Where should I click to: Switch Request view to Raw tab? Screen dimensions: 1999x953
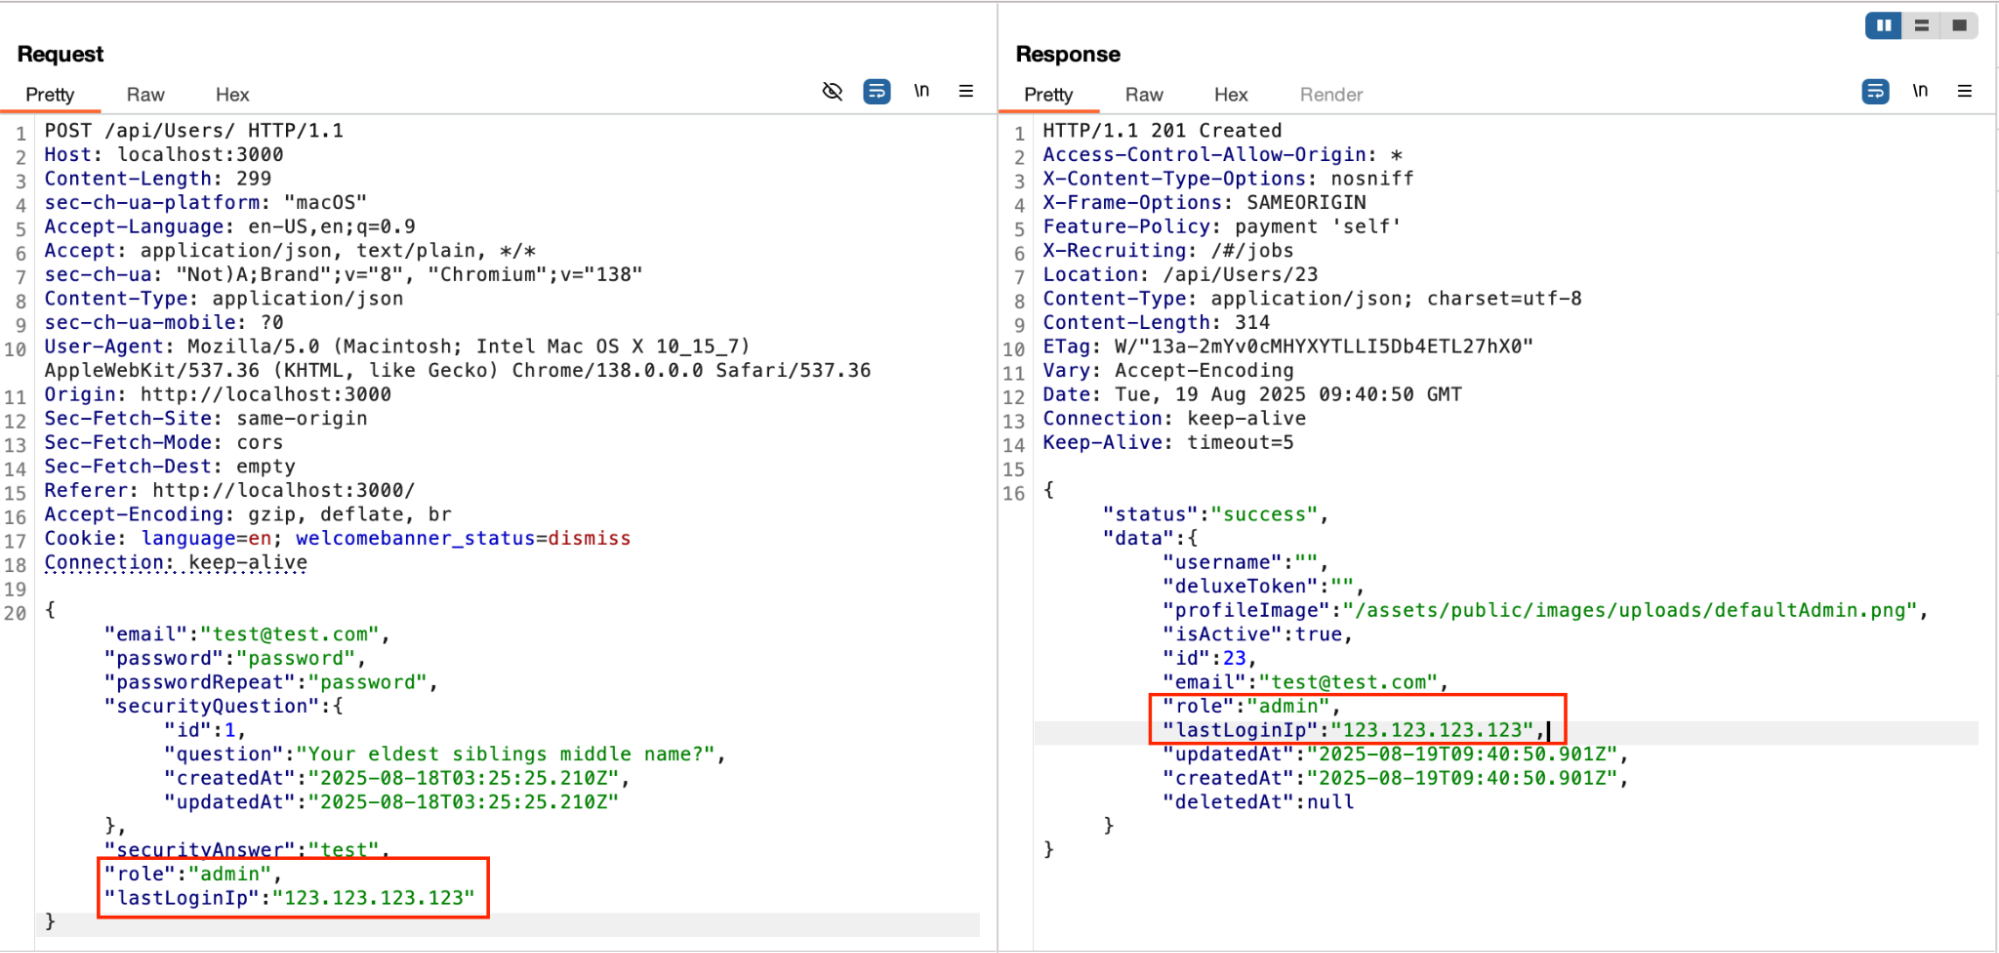click(x=145, y=95)
